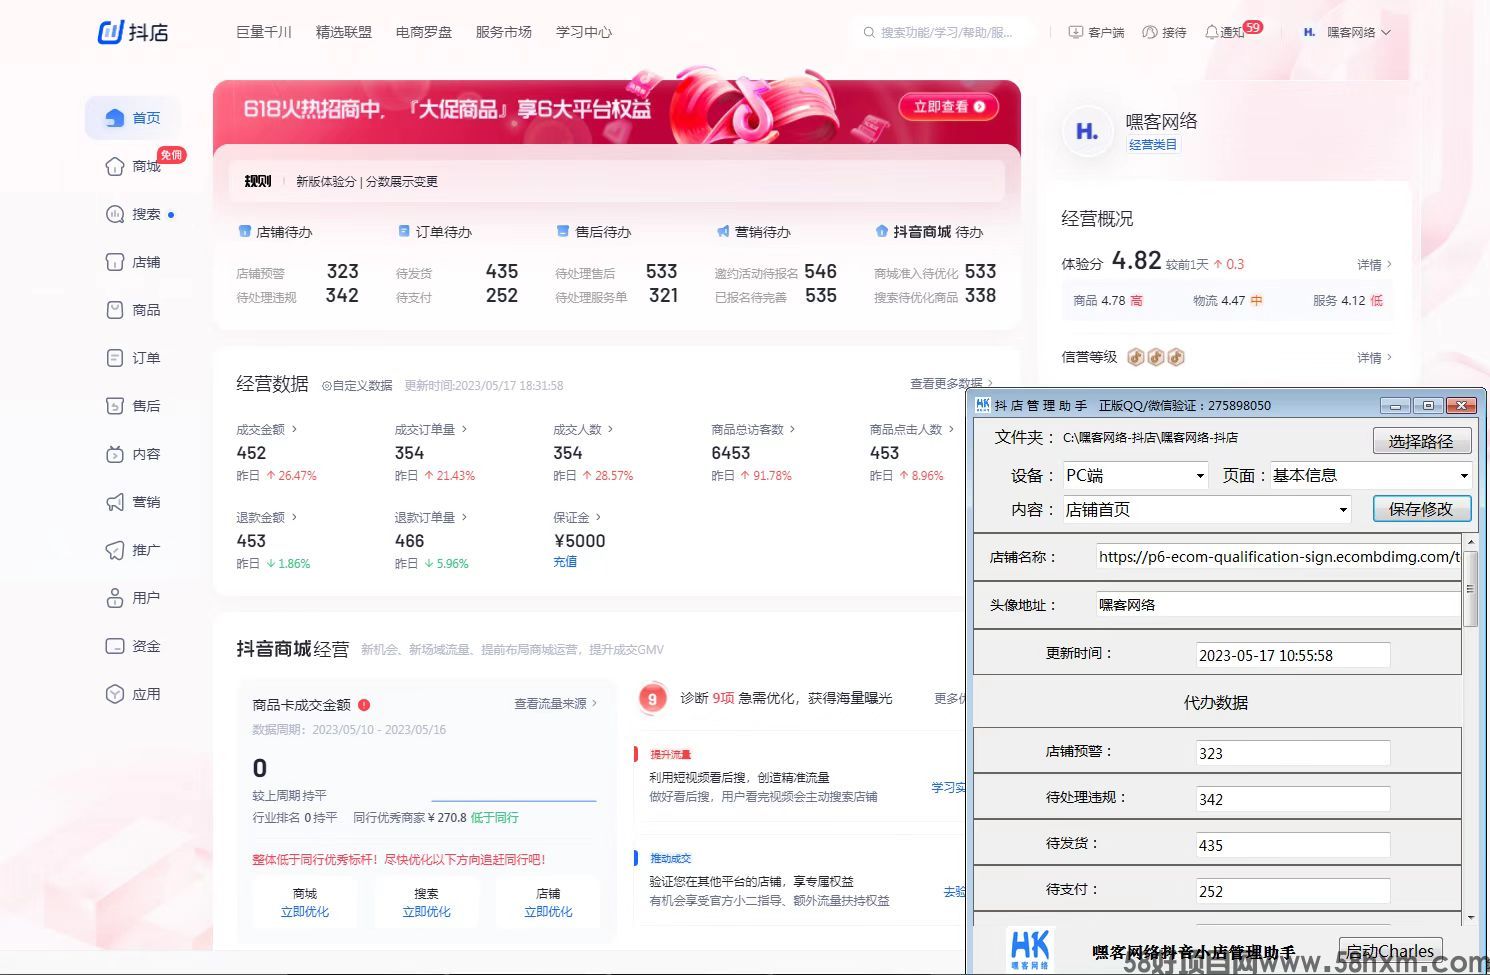1490x975 pixels.
Task: Open 电商罗盘 top menu
Action: pyautogui.click(x=424, y=32)
